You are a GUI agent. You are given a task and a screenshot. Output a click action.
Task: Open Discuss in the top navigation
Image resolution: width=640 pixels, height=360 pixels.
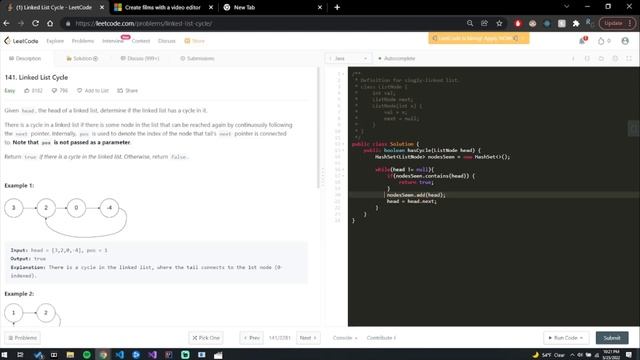click(167, 41)
